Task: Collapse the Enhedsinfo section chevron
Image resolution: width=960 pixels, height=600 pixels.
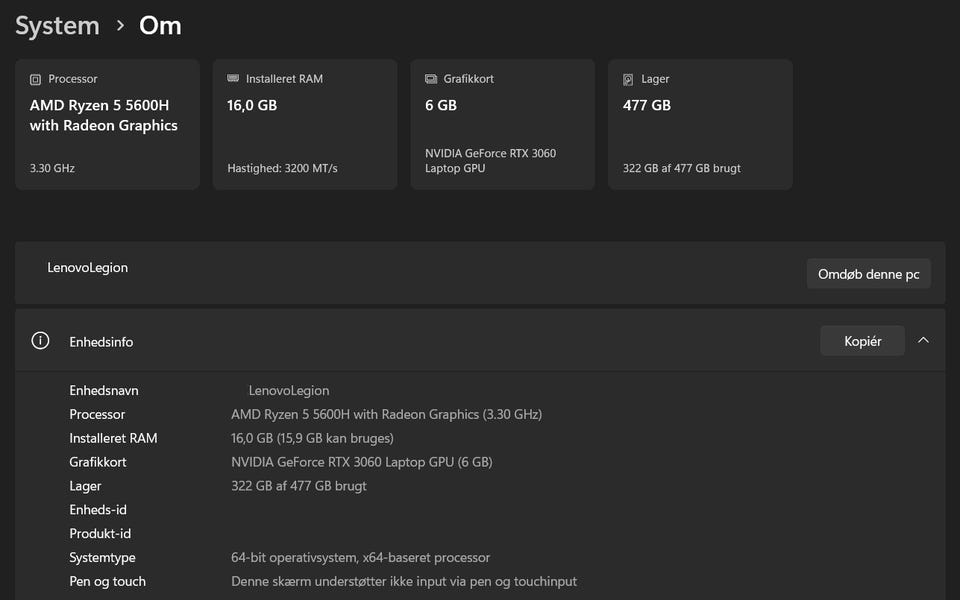Action: click(x=923, y=340)
